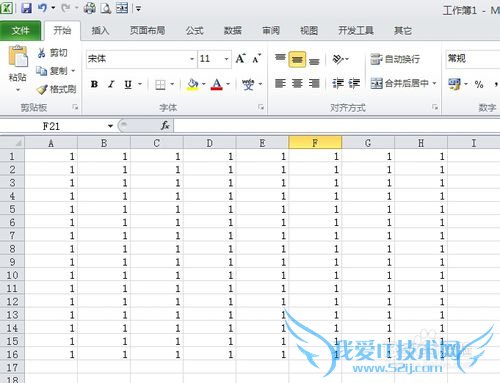Open the borders dropdown arrow
Screen dimensions: 500x383
tap(172, 84)
